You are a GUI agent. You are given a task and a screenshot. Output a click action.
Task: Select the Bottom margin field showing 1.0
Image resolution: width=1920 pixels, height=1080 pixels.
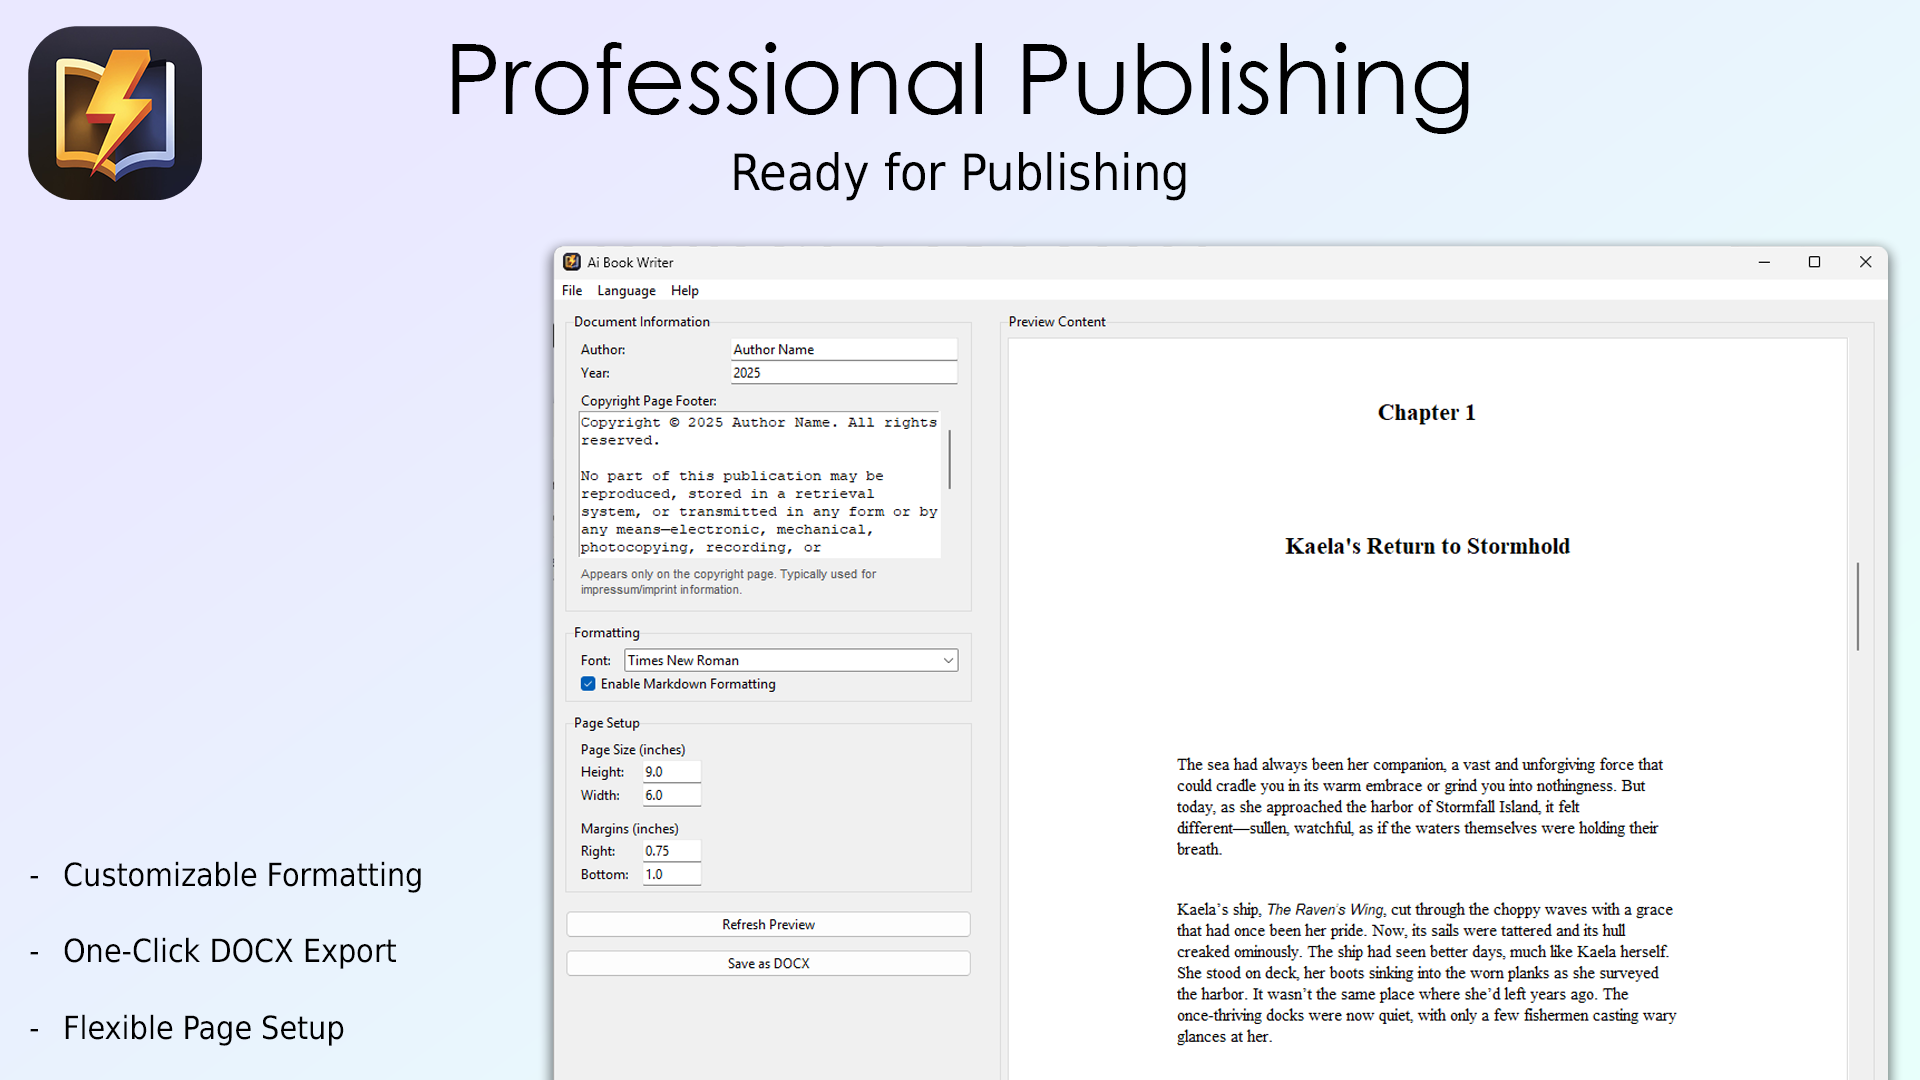coord(670,874)
